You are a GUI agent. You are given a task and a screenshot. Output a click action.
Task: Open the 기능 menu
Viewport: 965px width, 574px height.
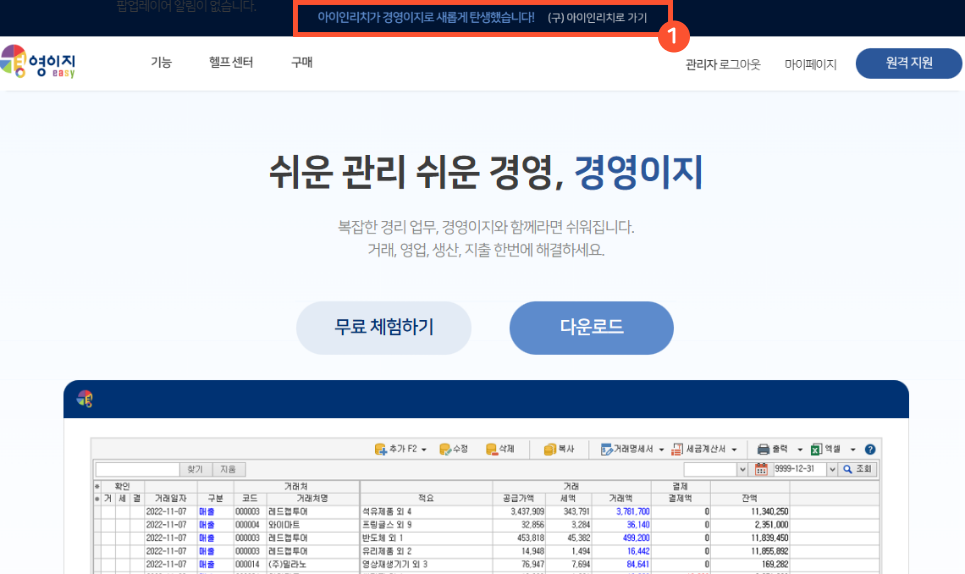pyautogui.click(x=161, y=63)
